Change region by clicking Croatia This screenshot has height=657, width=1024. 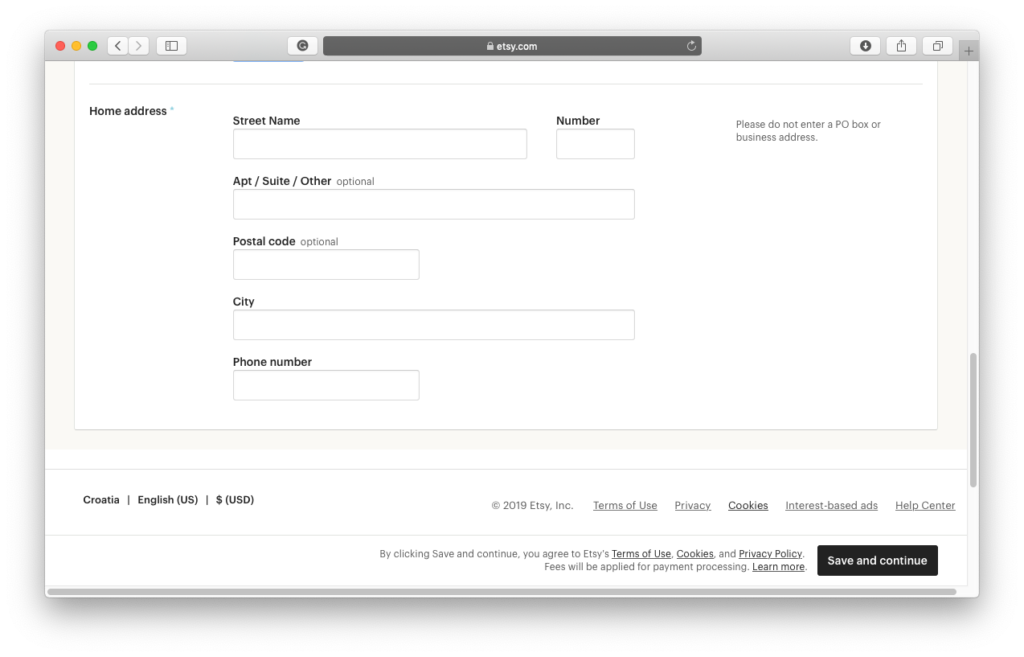(101, 500)
